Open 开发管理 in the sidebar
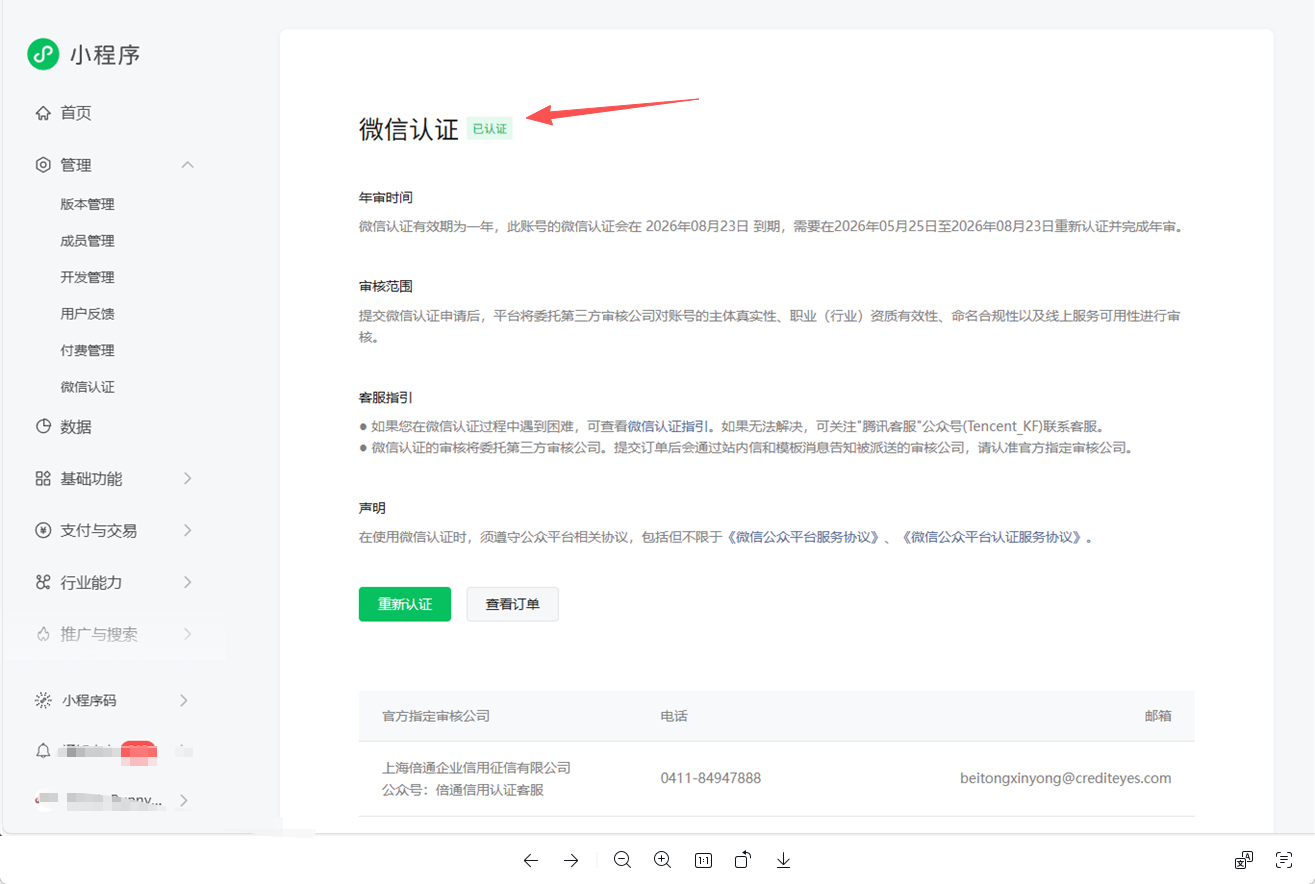Image resolution: width=1315 pixels, height=884 pixels. [x=87, y=277]
